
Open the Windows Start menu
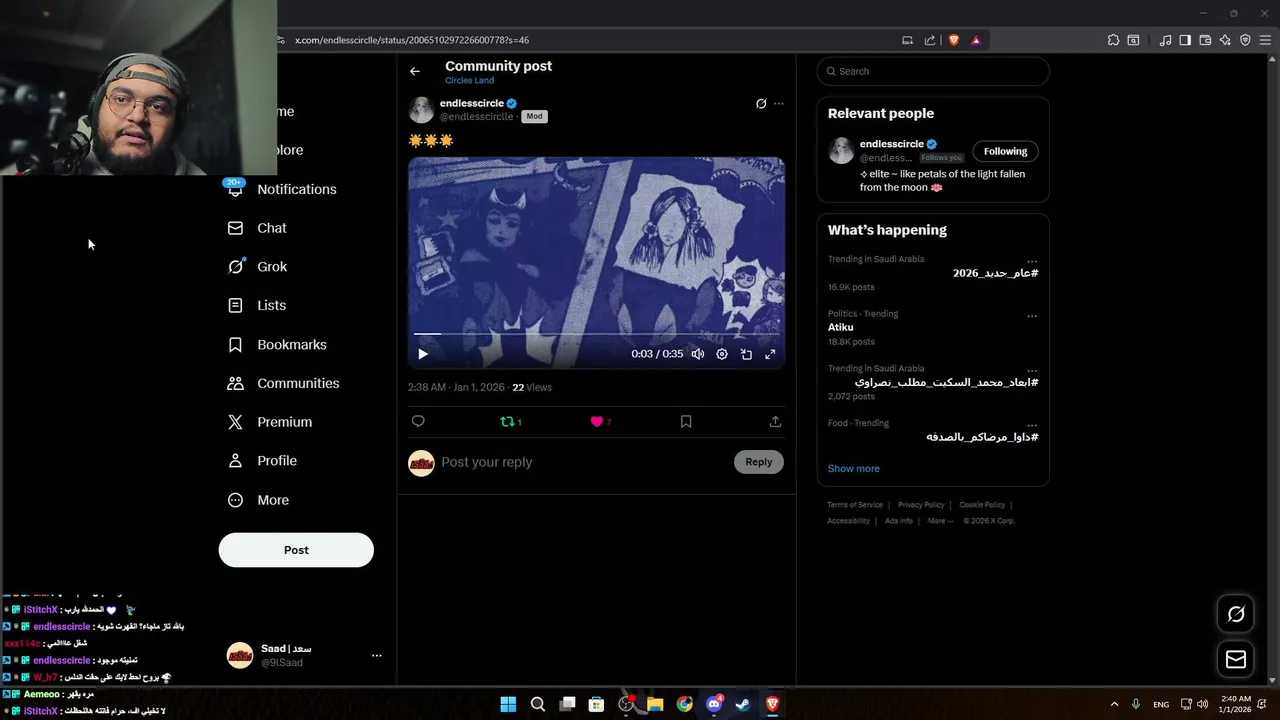[508, 704]
